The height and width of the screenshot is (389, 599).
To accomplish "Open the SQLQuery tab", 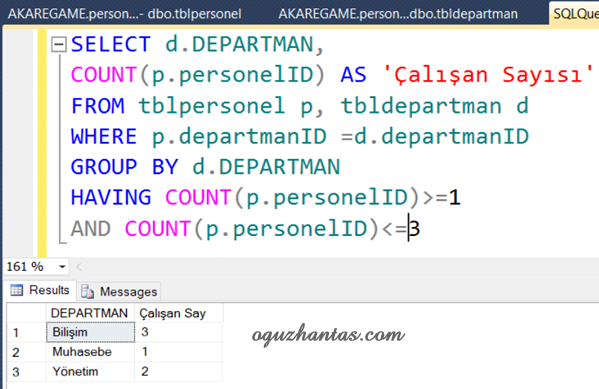I will click(575, 14).
